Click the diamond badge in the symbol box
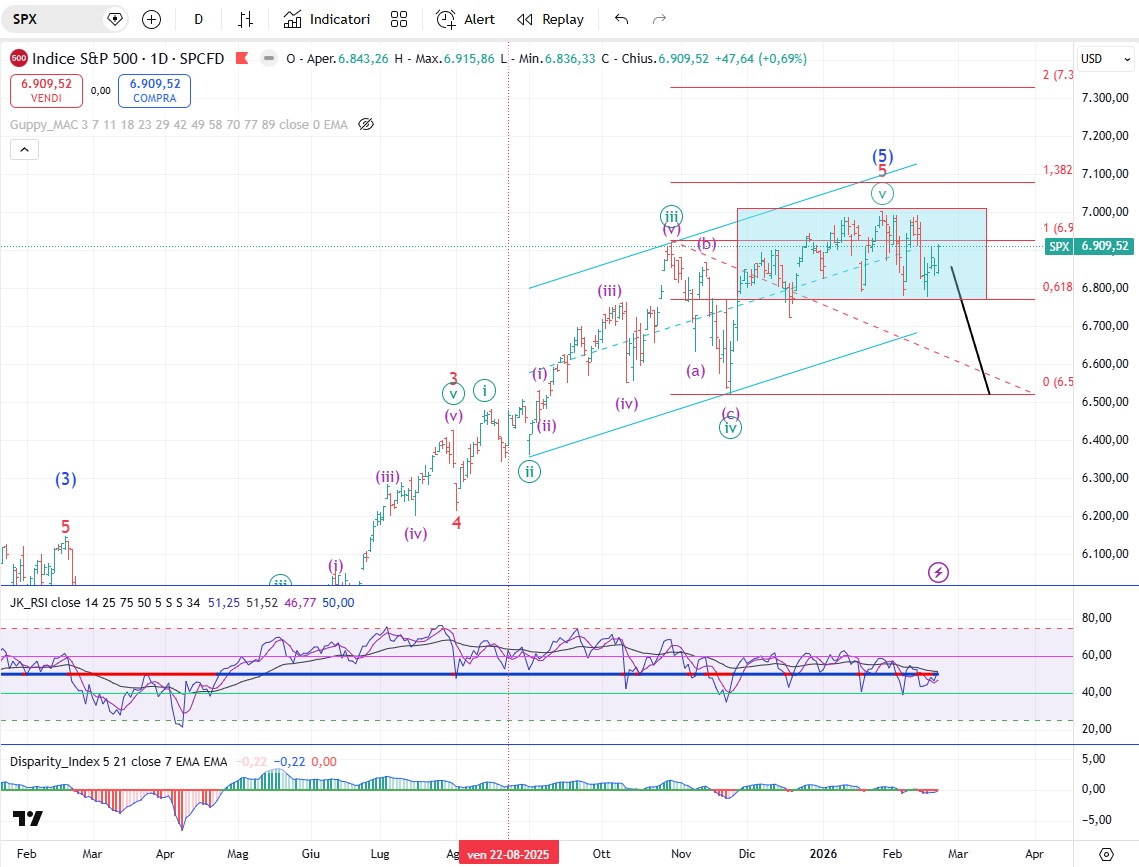 tap(114, 19)
